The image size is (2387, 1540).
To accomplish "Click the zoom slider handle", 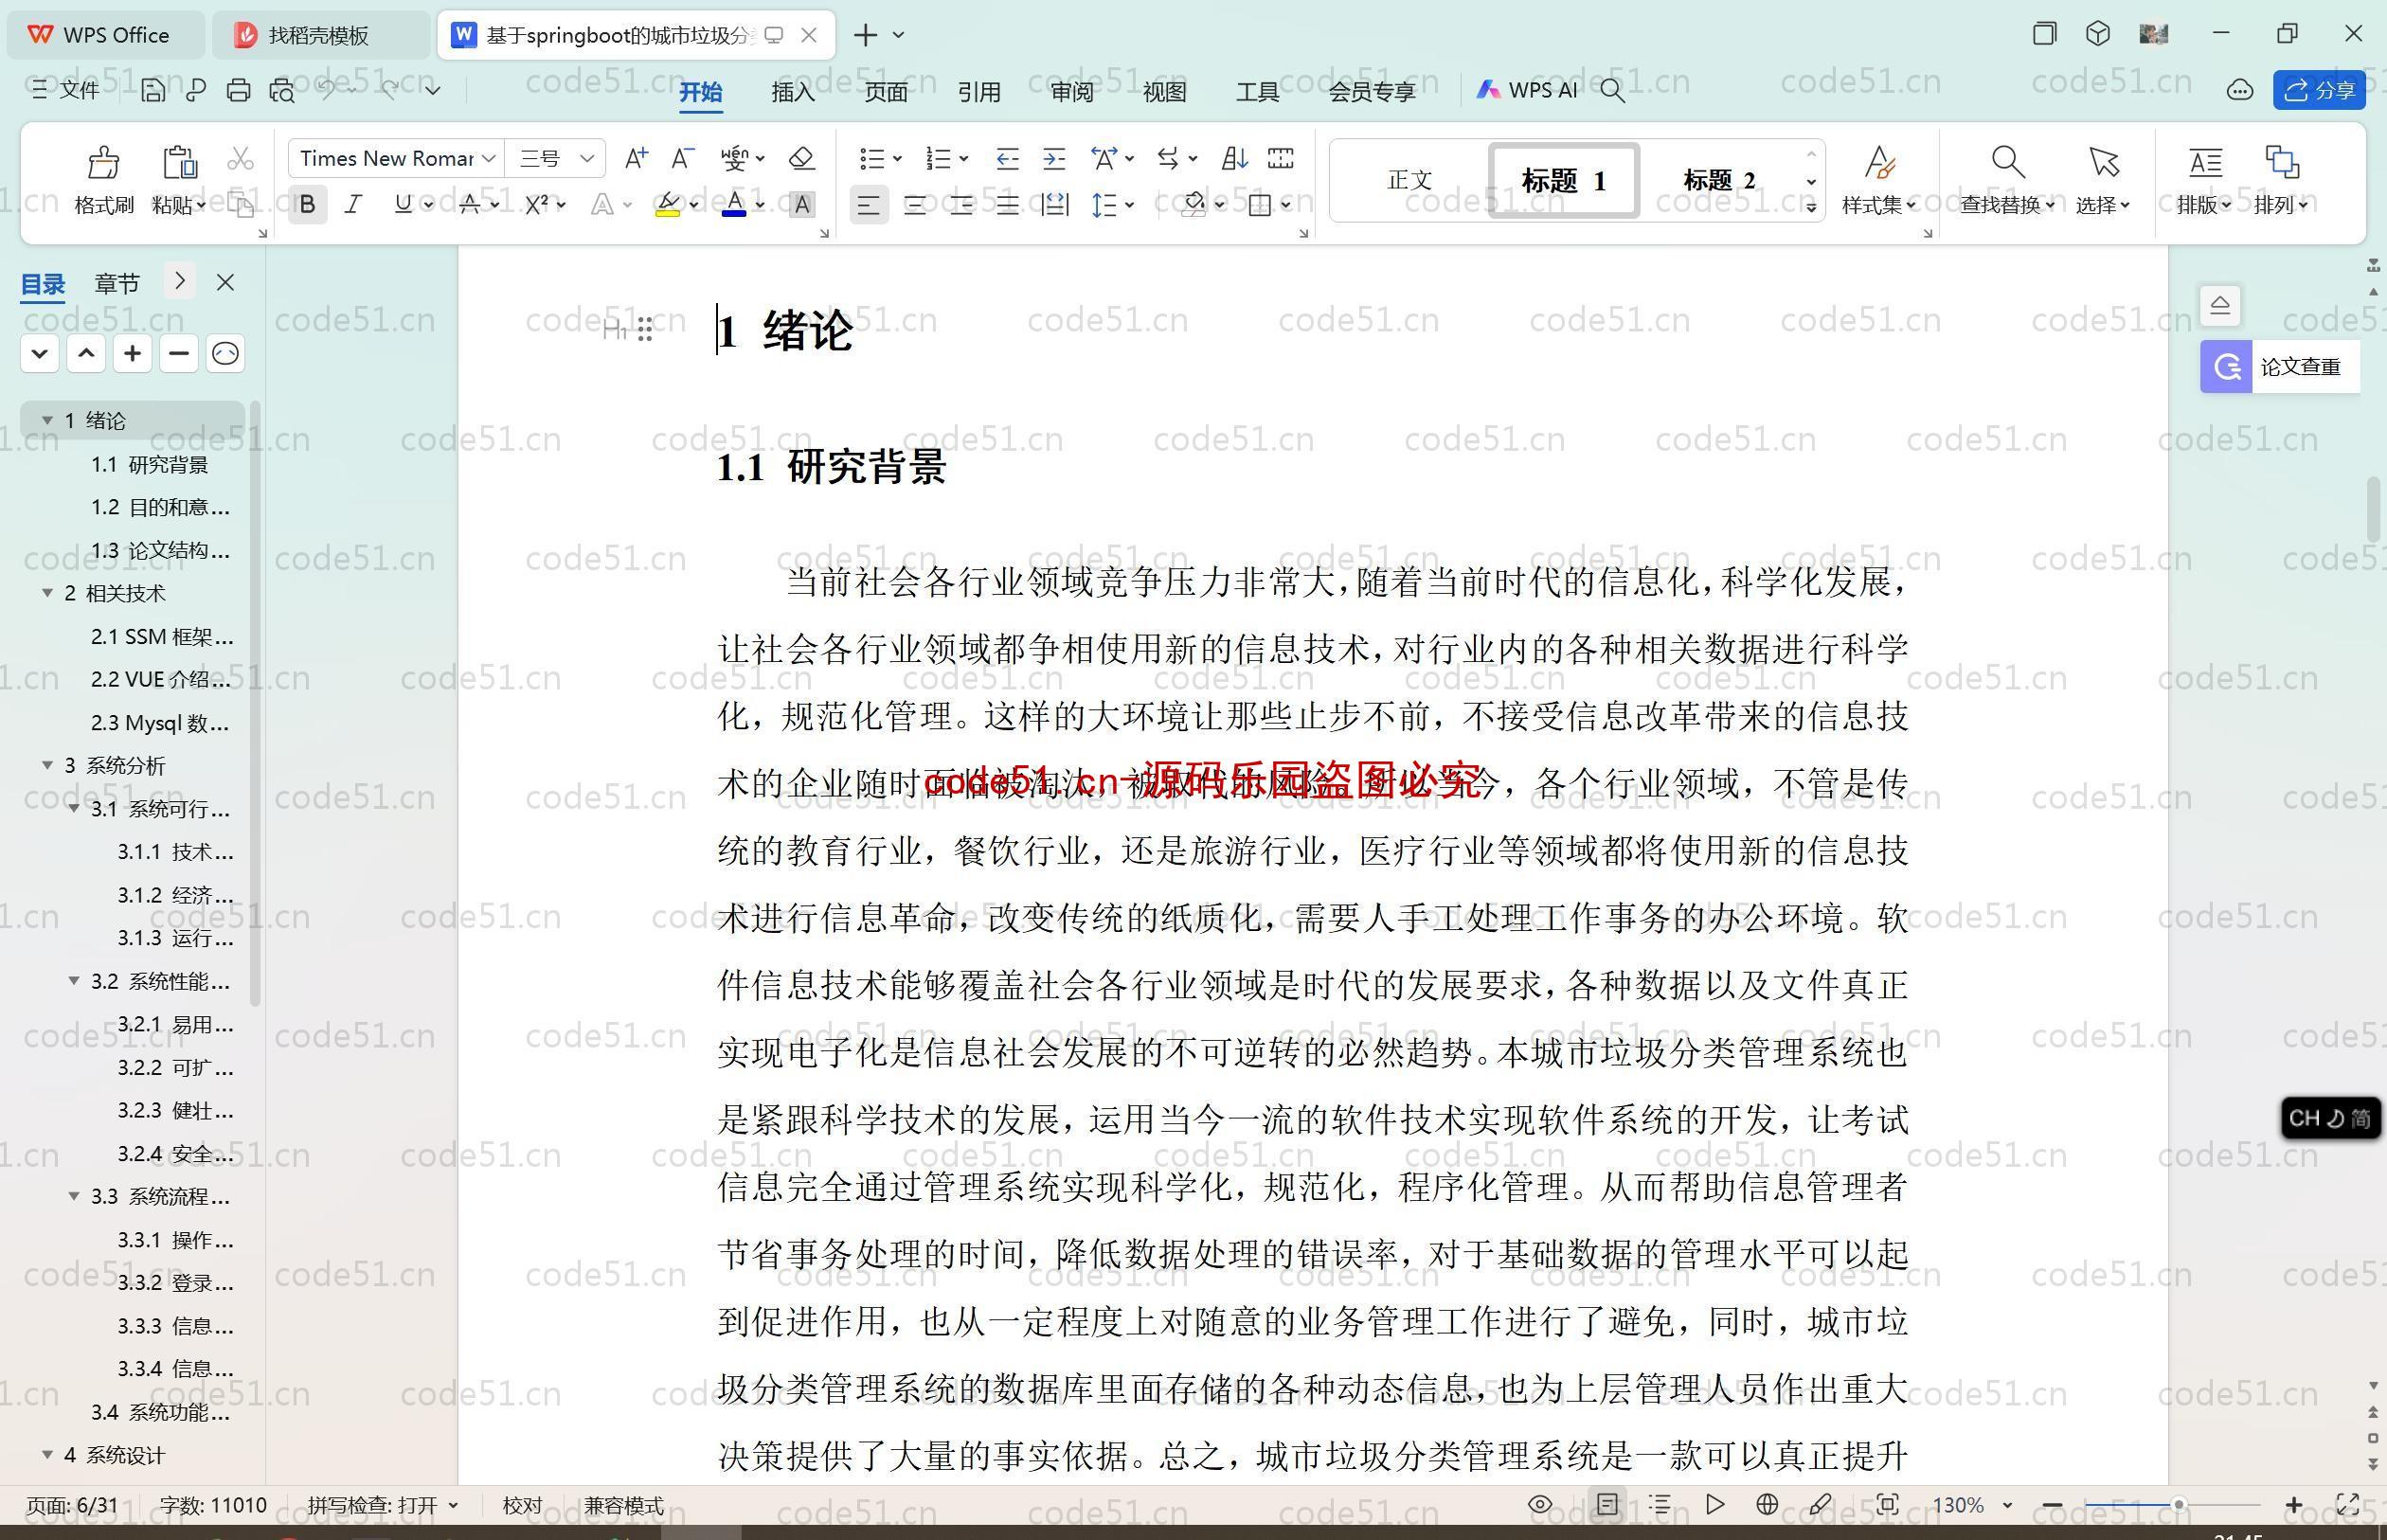I will tap(2178, 1504).
